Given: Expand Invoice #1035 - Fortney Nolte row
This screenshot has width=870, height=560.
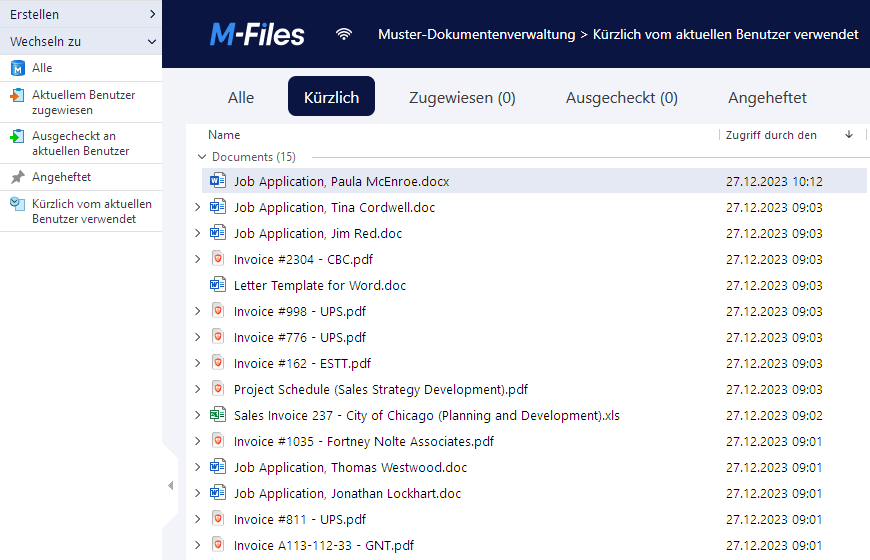Looking at the screenshot, I should tap(198, 441).
